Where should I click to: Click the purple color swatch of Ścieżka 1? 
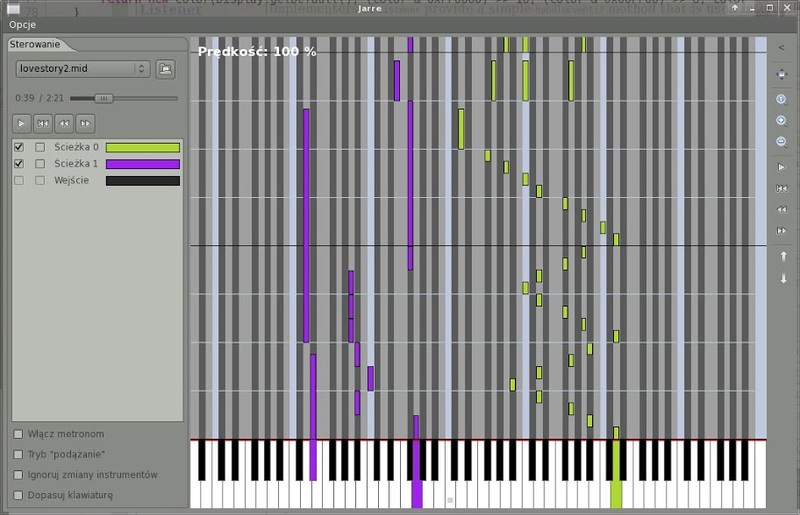(x=143, y=164)
